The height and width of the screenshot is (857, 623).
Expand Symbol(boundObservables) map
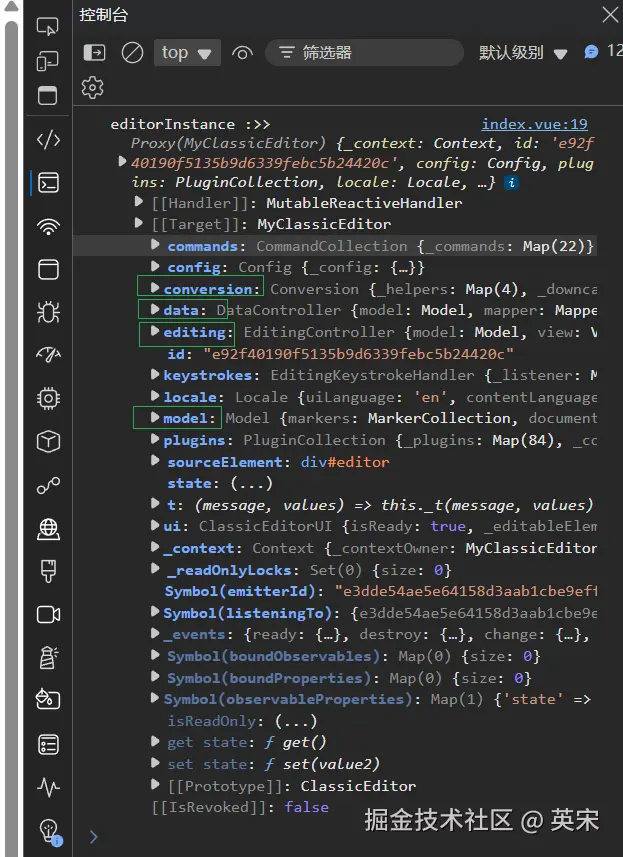tap(155, 655)
